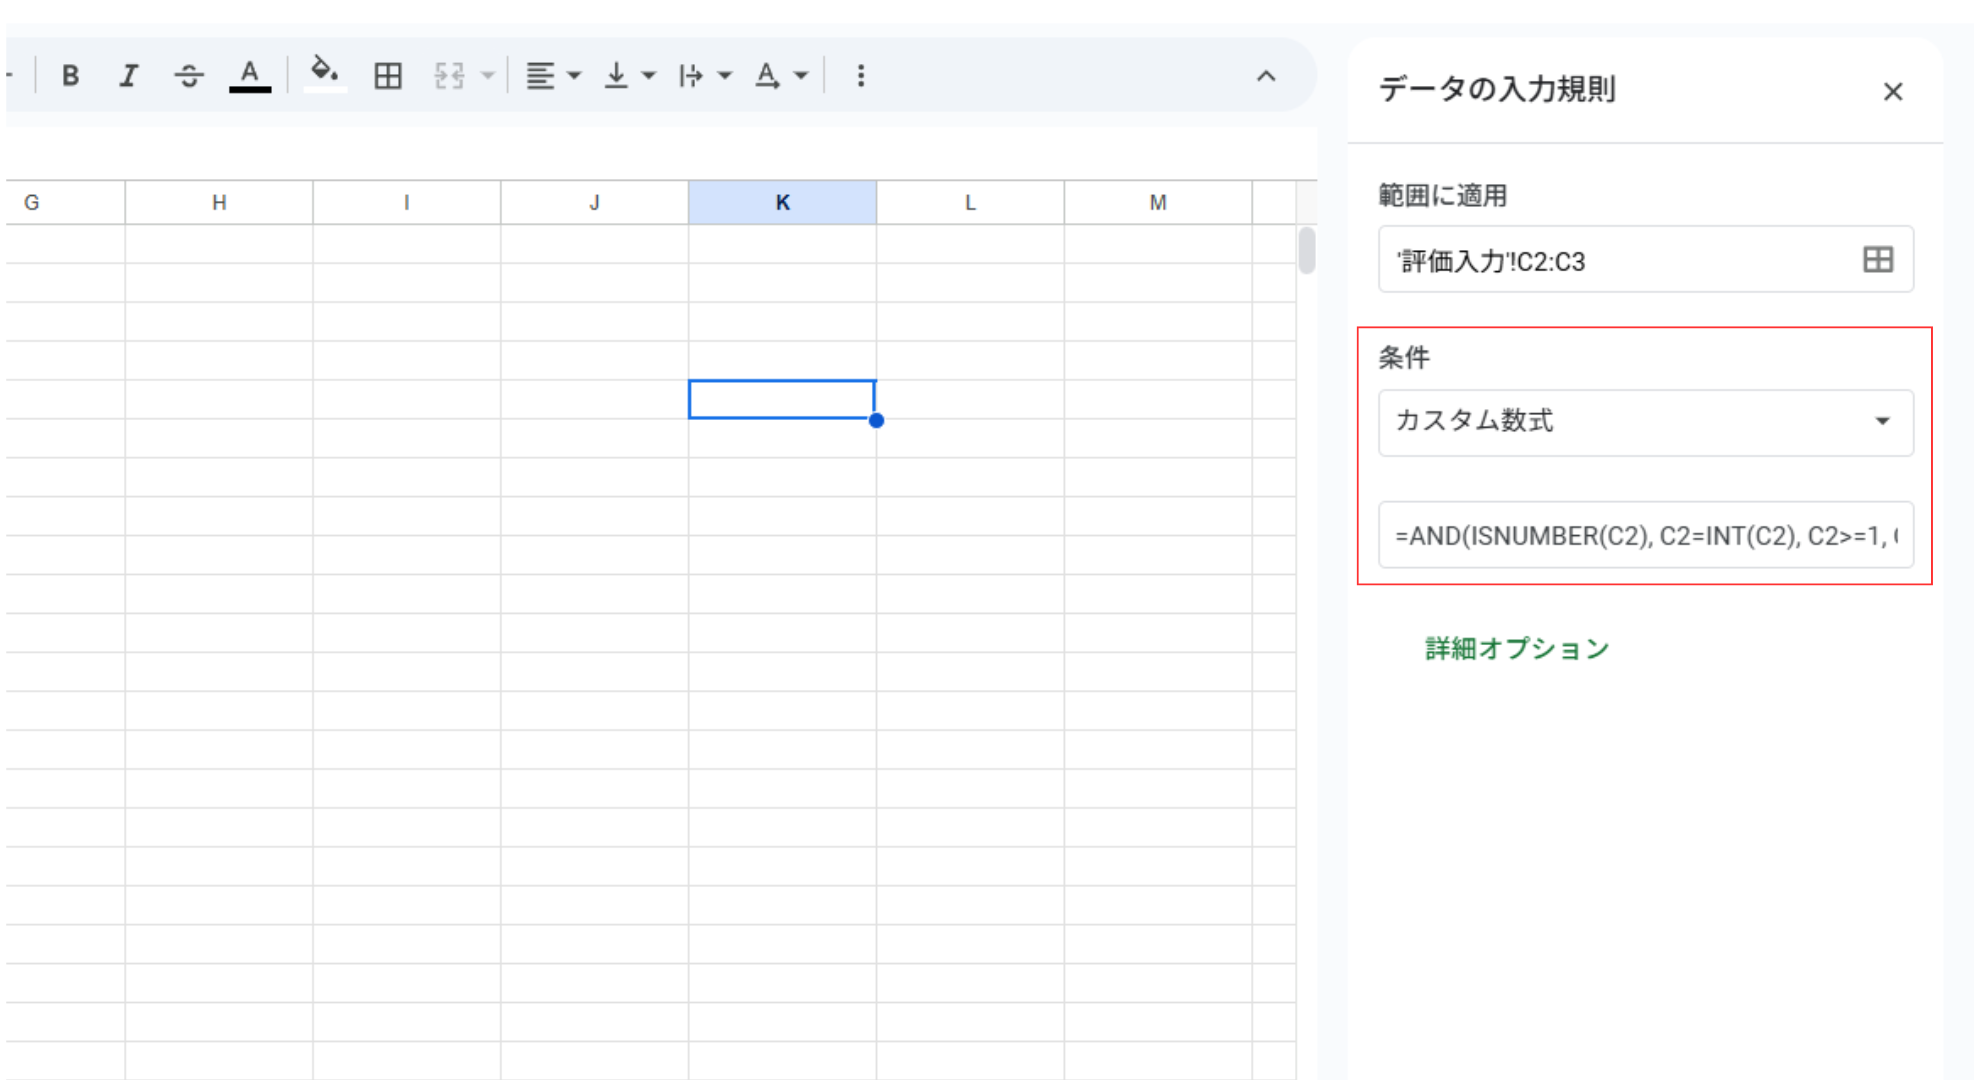Click the merge cells icon

(x=449, y=76)
